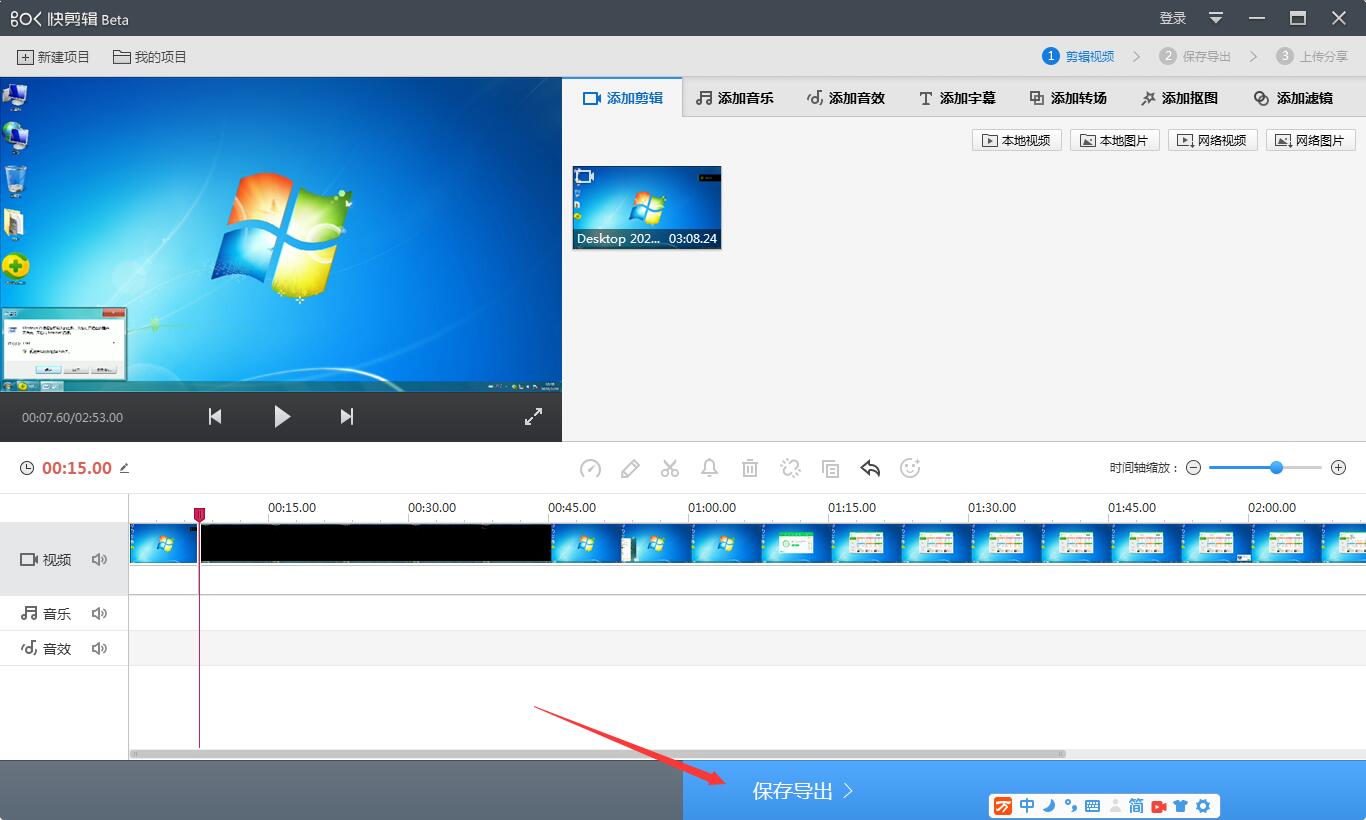Click the bell marker icon
The width and height of the screenshot is (1366, 820).
[x=710, y=468]
